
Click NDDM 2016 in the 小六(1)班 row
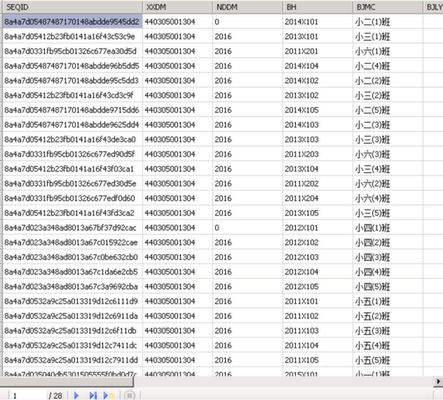(248, 51)
